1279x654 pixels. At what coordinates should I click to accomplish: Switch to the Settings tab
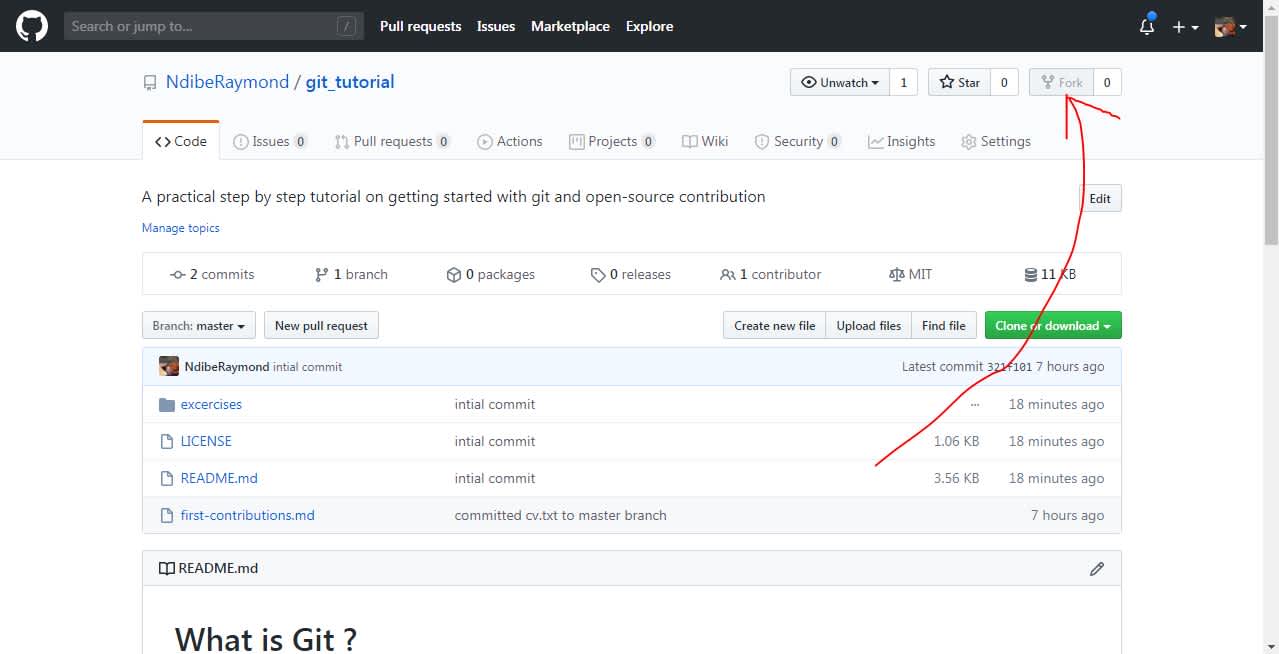point(996,141)
